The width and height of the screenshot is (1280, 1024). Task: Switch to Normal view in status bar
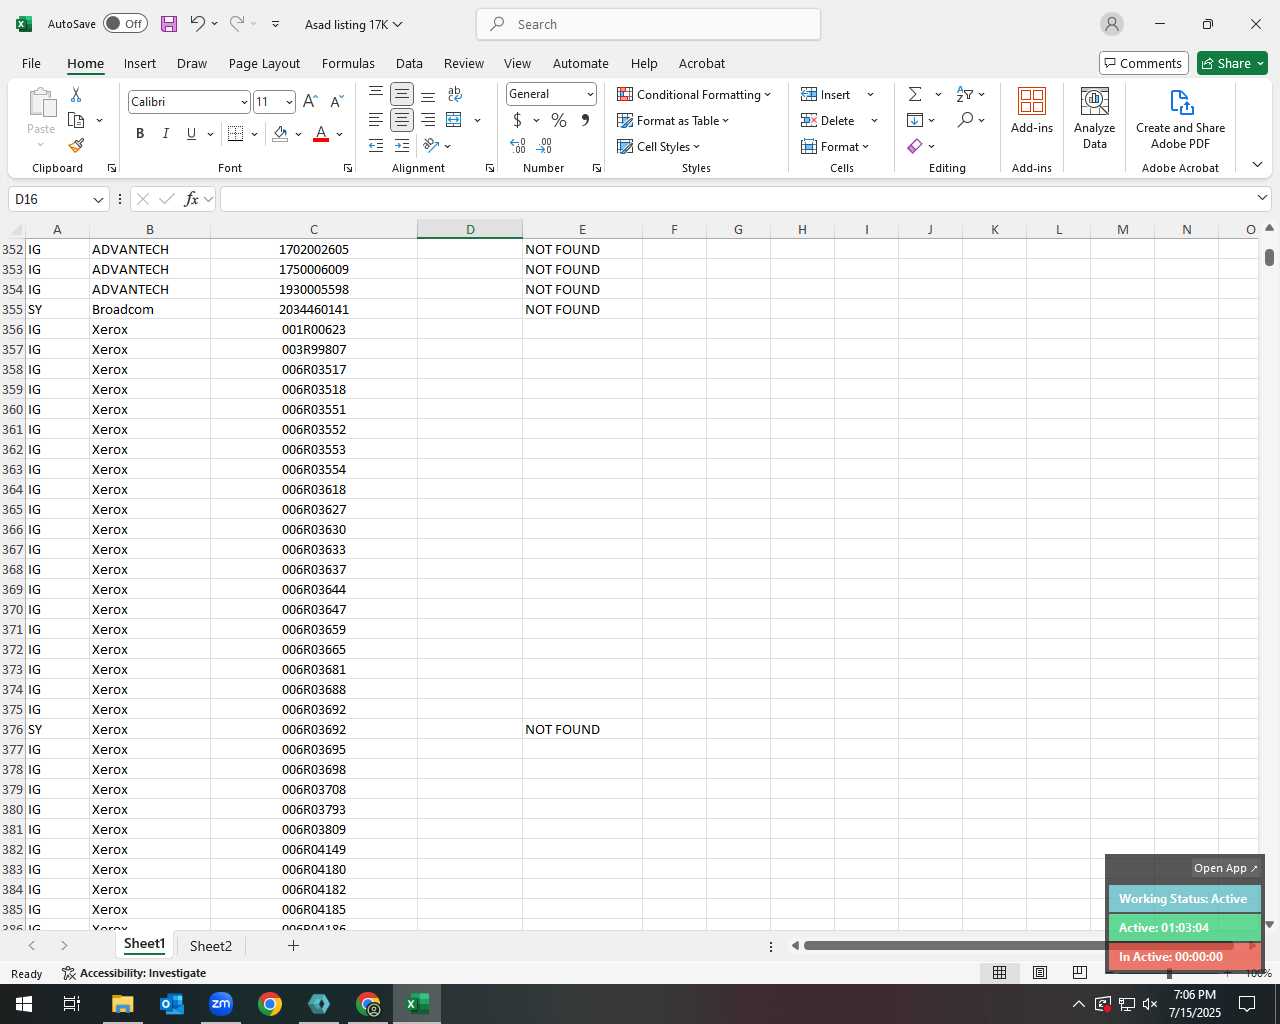coord(999,972)
